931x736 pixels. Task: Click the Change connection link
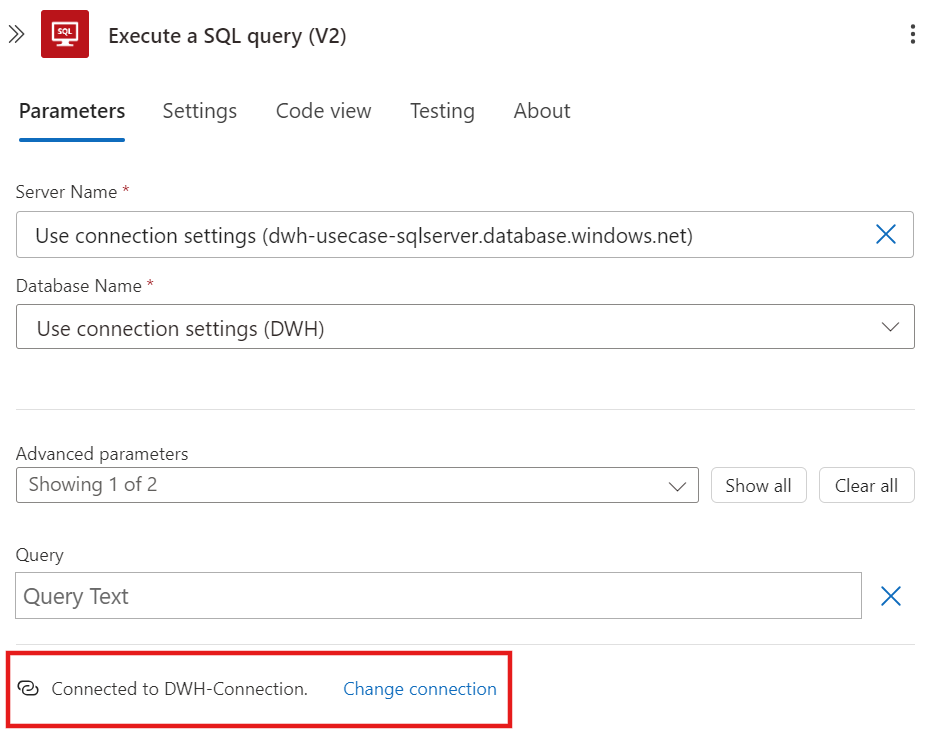420,689
